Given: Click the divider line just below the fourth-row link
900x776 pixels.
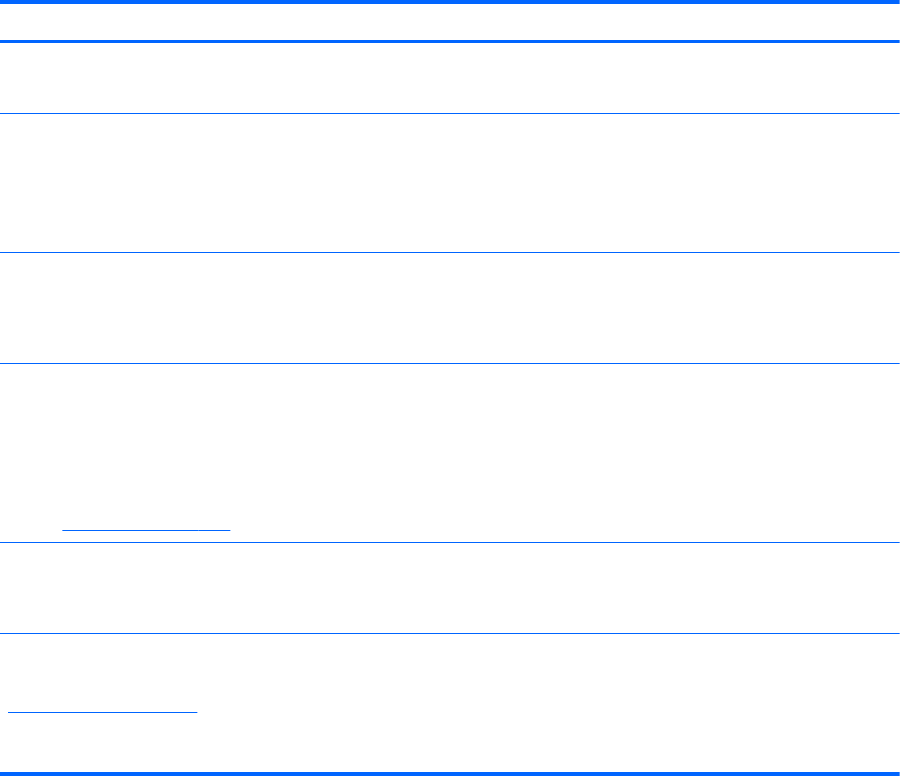Looking at the screenshot, I should 450,542.
